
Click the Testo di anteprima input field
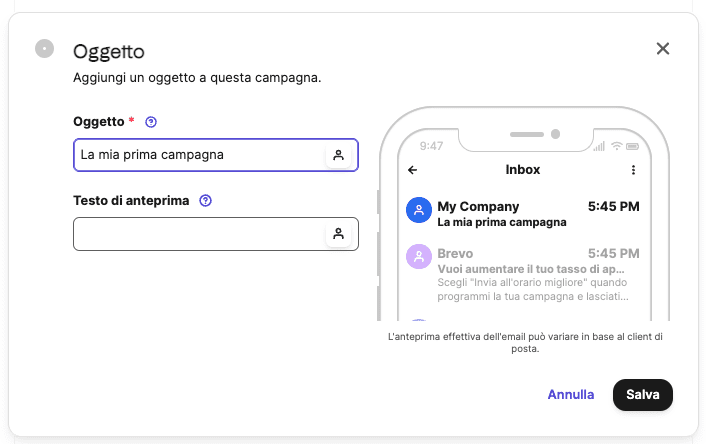click(x=216, y=234)
